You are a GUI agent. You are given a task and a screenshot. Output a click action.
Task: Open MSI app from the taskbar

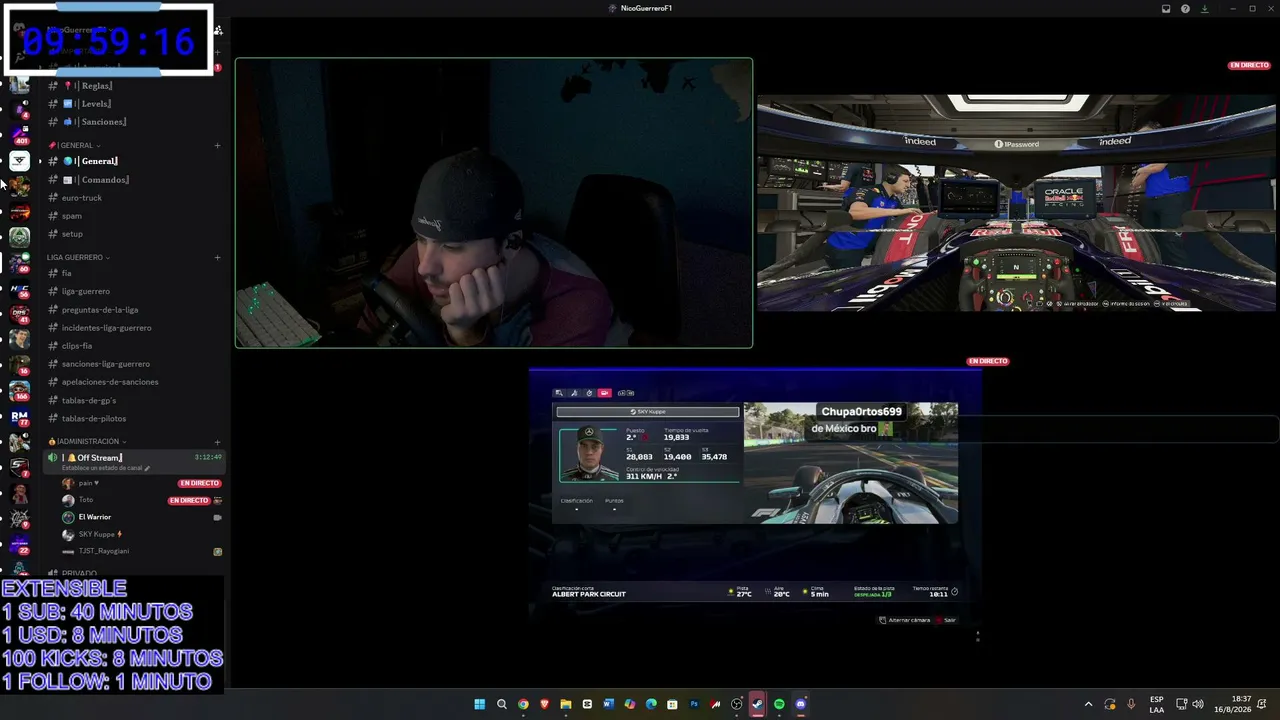(x=715, y=704)
